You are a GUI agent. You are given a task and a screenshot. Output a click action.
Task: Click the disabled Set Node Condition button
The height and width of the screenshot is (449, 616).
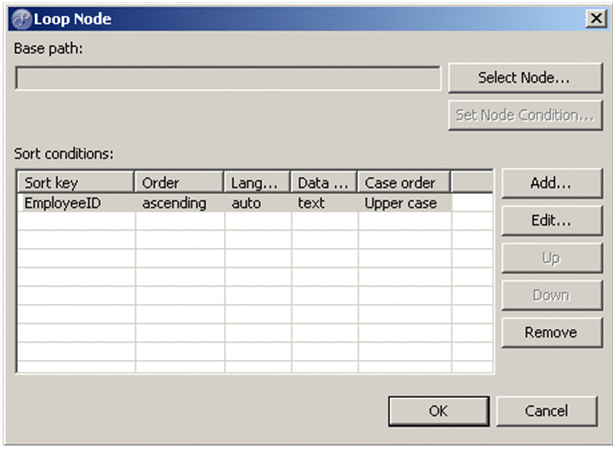point(525,115)
